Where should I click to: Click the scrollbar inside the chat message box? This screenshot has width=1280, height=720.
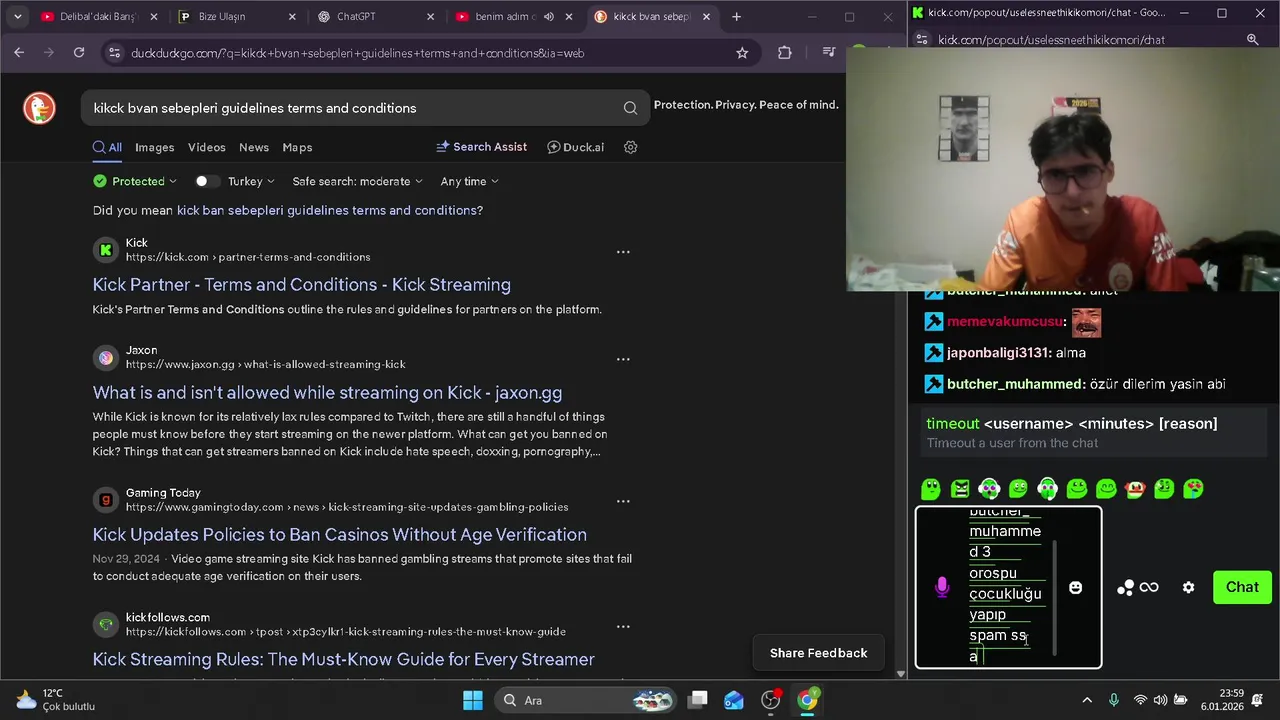coord(1056,598)
